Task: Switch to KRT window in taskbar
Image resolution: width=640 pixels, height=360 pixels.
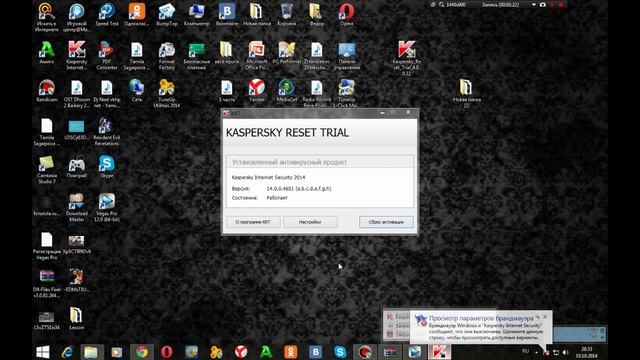Action: click(439, 352)
